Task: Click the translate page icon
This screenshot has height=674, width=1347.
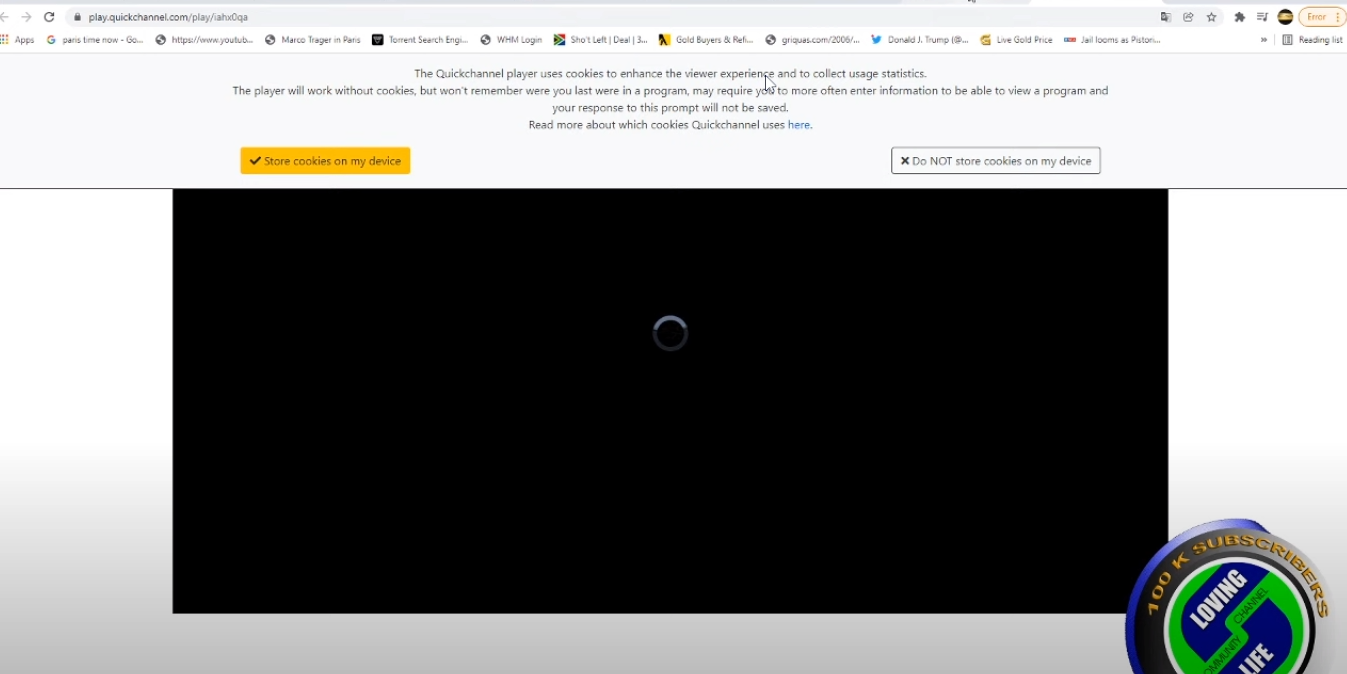Action: (1165, 17)
